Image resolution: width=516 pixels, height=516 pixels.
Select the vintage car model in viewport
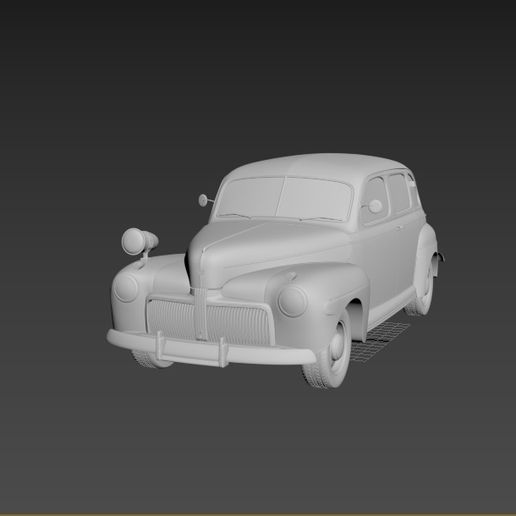click(x=275, y=271)
